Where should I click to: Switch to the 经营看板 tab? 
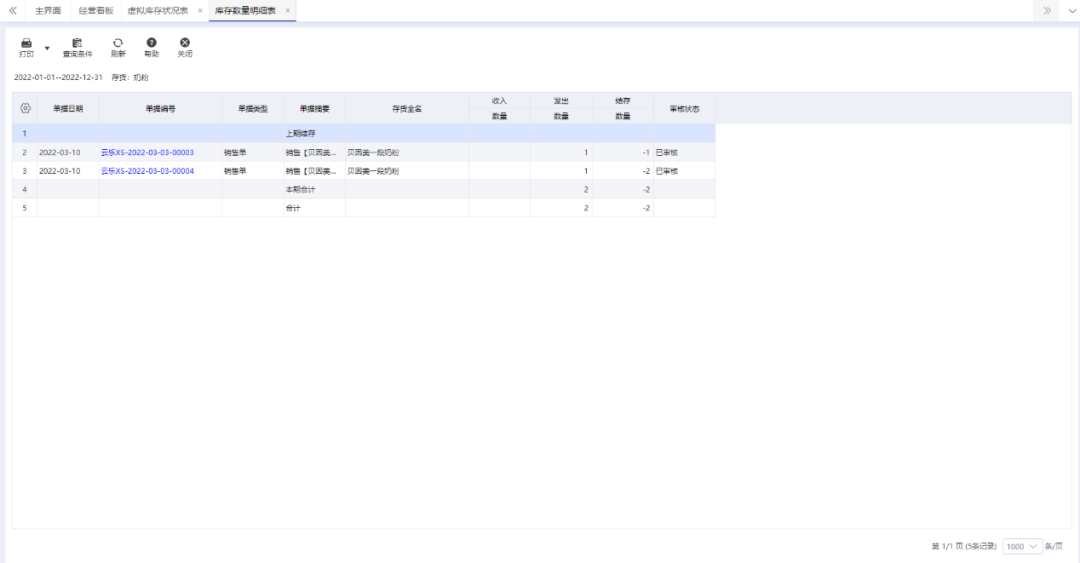click(x=96, y=10)
